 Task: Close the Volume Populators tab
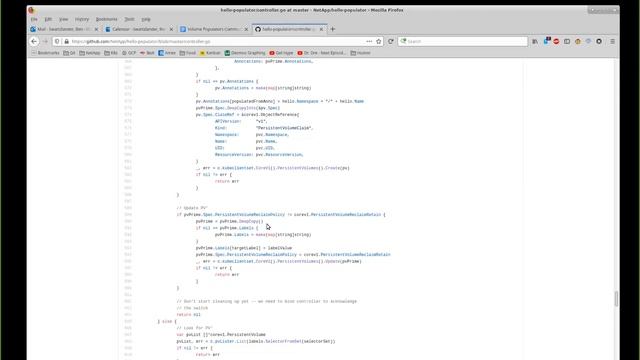click(x=246, y=29)
